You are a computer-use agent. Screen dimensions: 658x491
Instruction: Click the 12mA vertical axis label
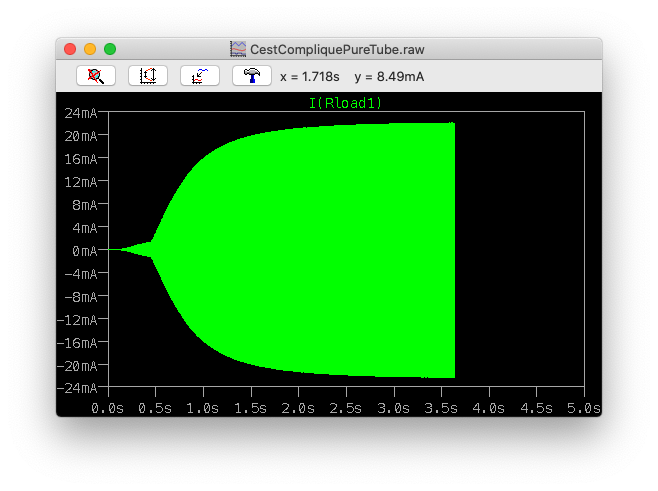81,182
